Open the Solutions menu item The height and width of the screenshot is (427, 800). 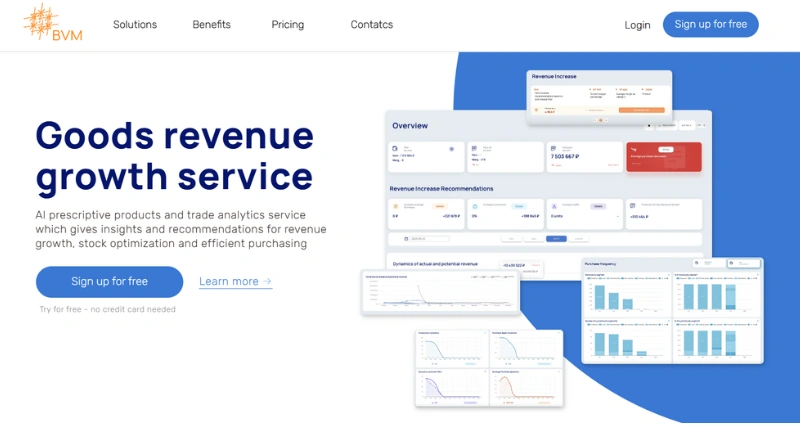click(135, 25)
